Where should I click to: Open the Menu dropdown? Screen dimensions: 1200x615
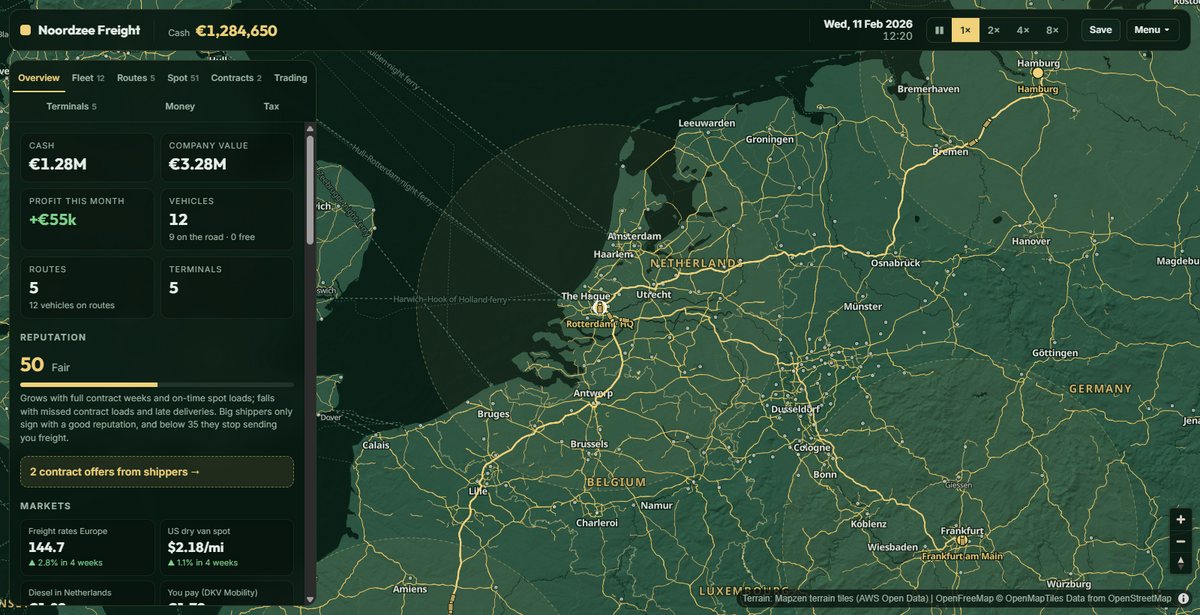tap(1152, 30)
